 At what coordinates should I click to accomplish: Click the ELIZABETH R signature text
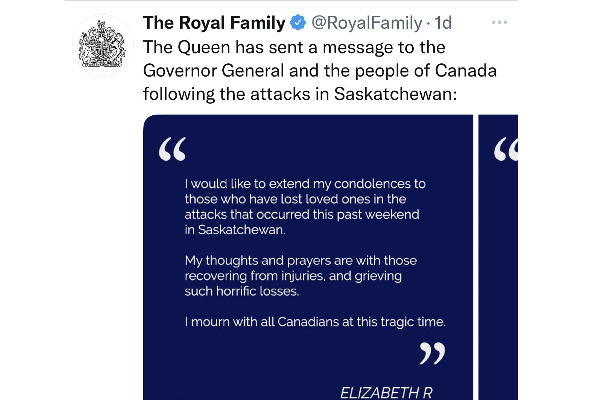pos(386,393)
